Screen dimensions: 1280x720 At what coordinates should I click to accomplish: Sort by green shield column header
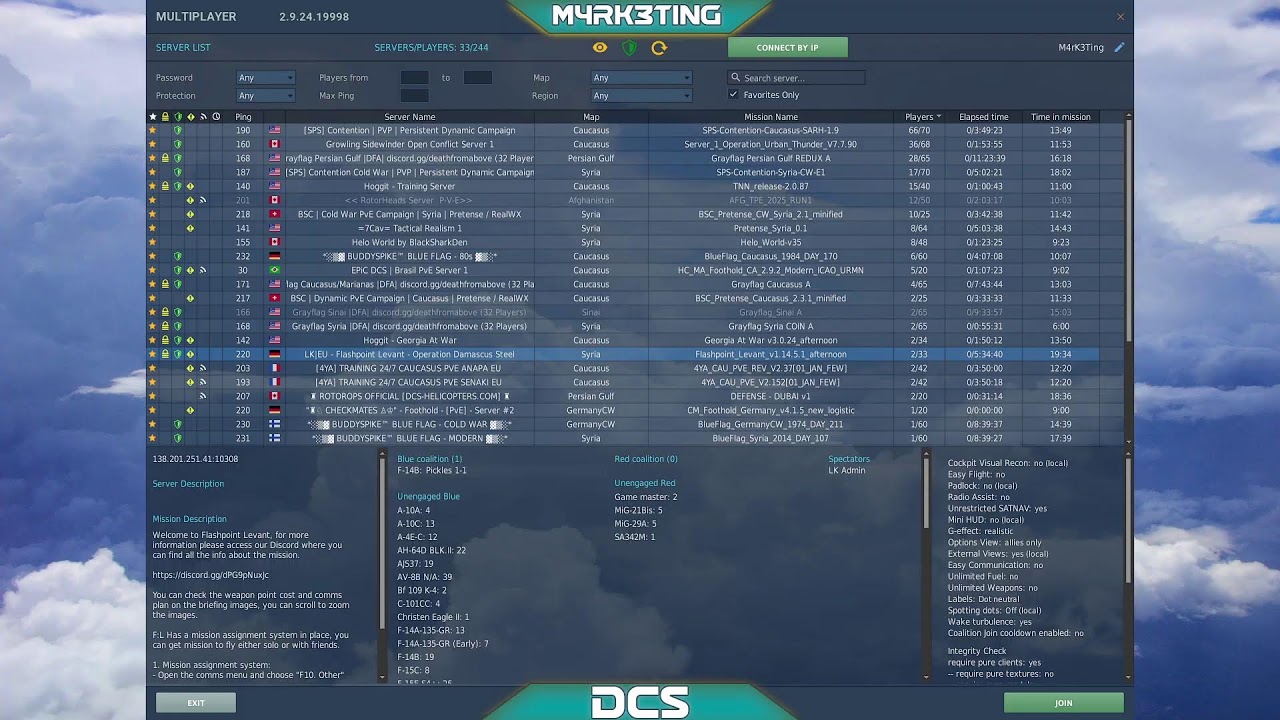tap(178, 117)
